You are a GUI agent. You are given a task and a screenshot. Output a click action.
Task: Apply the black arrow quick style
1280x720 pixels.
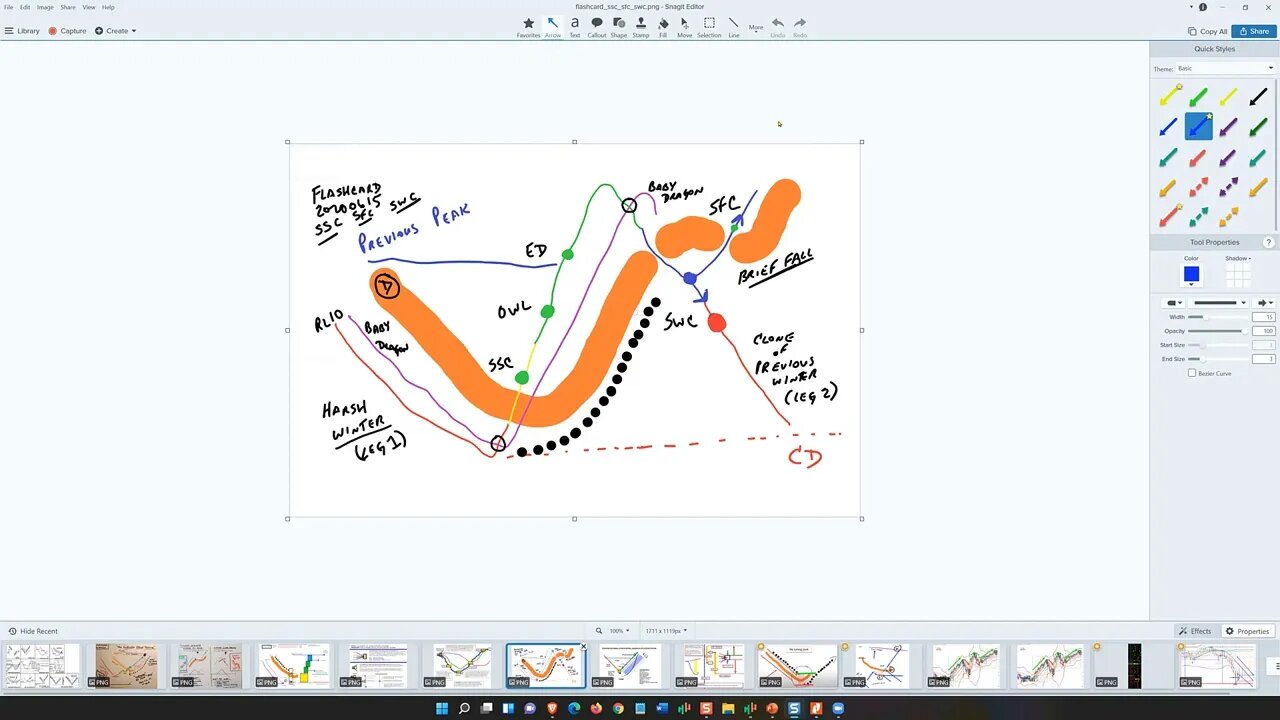(x=1258, y=96)
